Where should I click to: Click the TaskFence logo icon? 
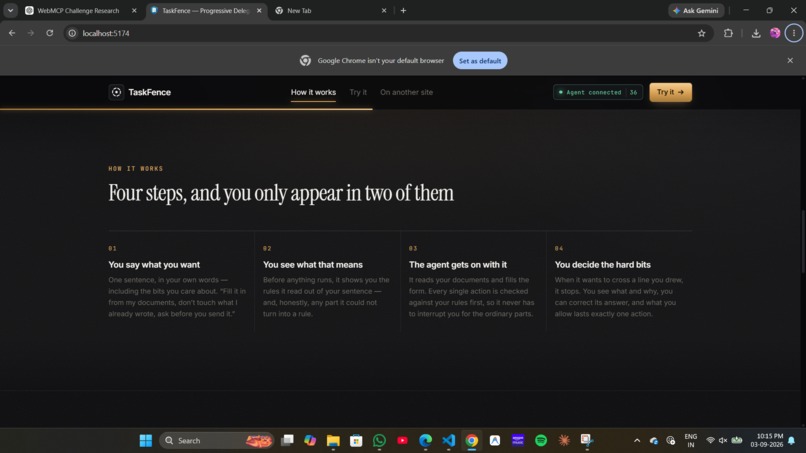[x=116, y=92]
